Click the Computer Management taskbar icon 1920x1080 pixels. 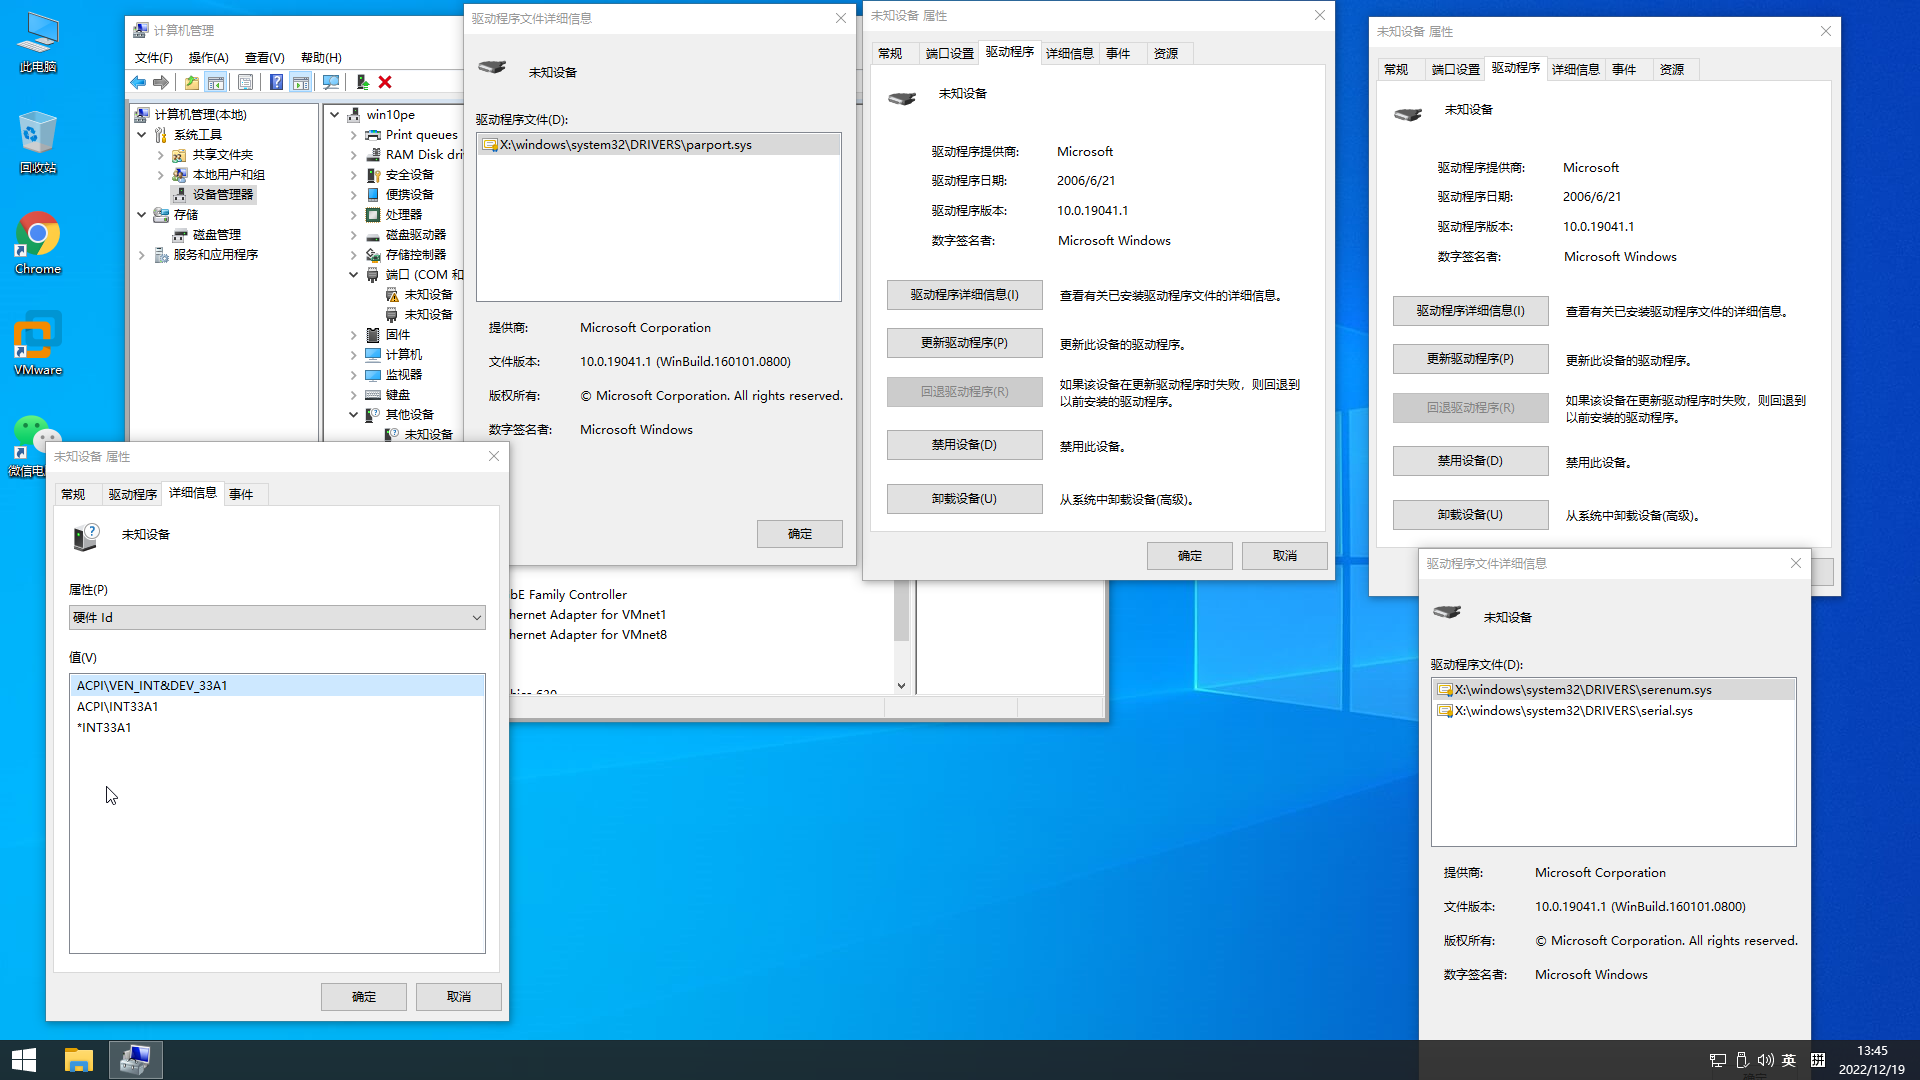(135, 1060)
